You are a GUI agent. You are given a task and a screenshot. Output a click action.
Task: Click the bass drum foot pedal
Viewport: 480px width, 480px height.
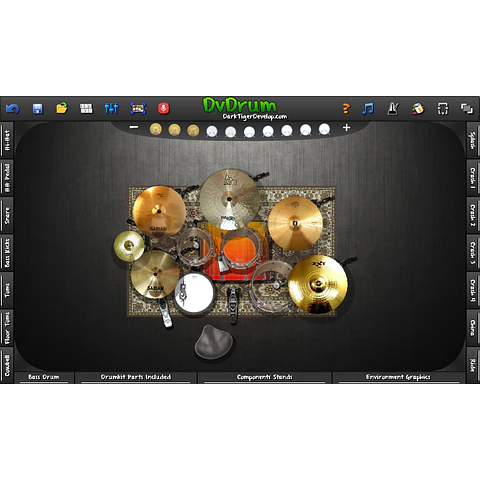[233, 304]
